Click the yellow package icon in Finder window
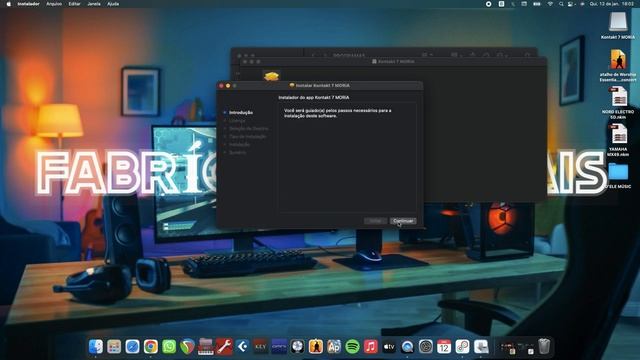640x360 pixels. 271,76
